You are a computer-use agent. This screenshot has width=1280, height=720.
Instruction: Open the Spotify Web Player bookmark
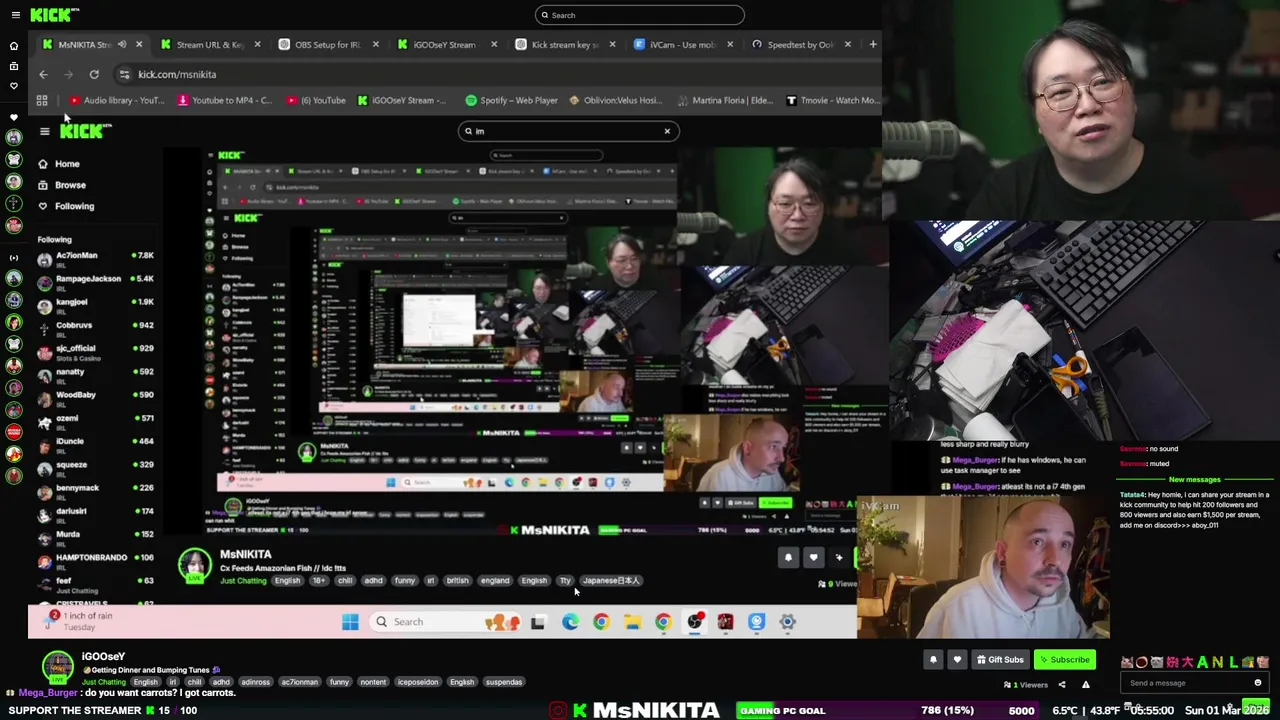pos(511,100)
